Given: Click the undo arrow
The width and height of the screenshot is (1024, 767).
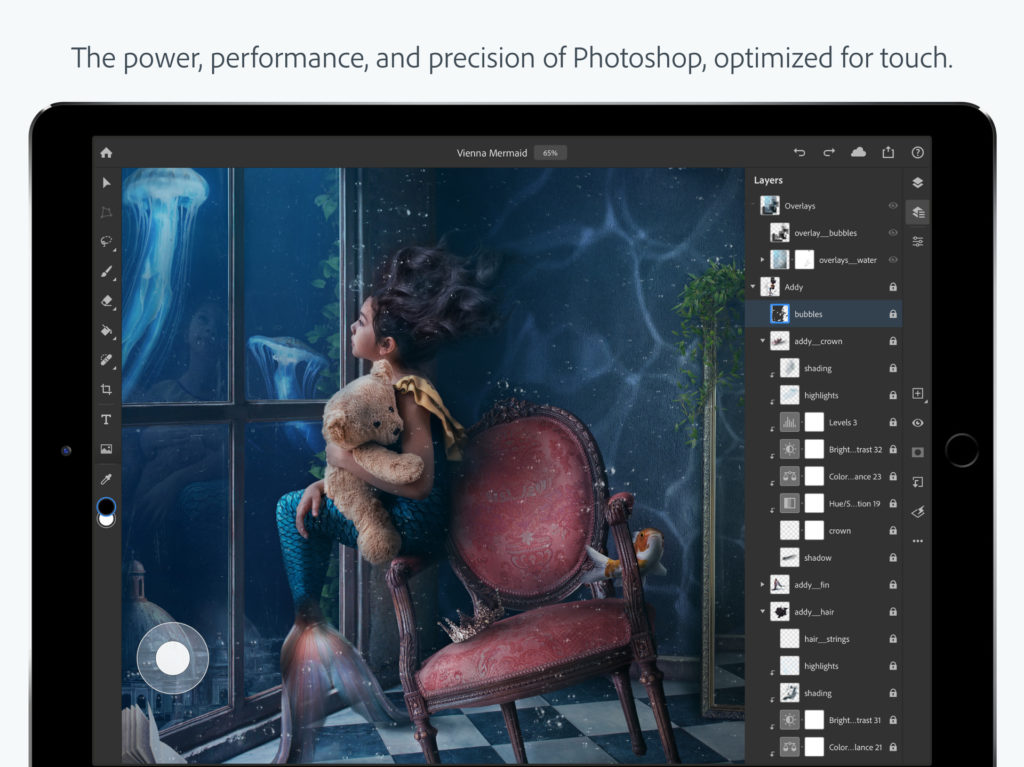Looking at the screenshot, I should coord(799,152).
